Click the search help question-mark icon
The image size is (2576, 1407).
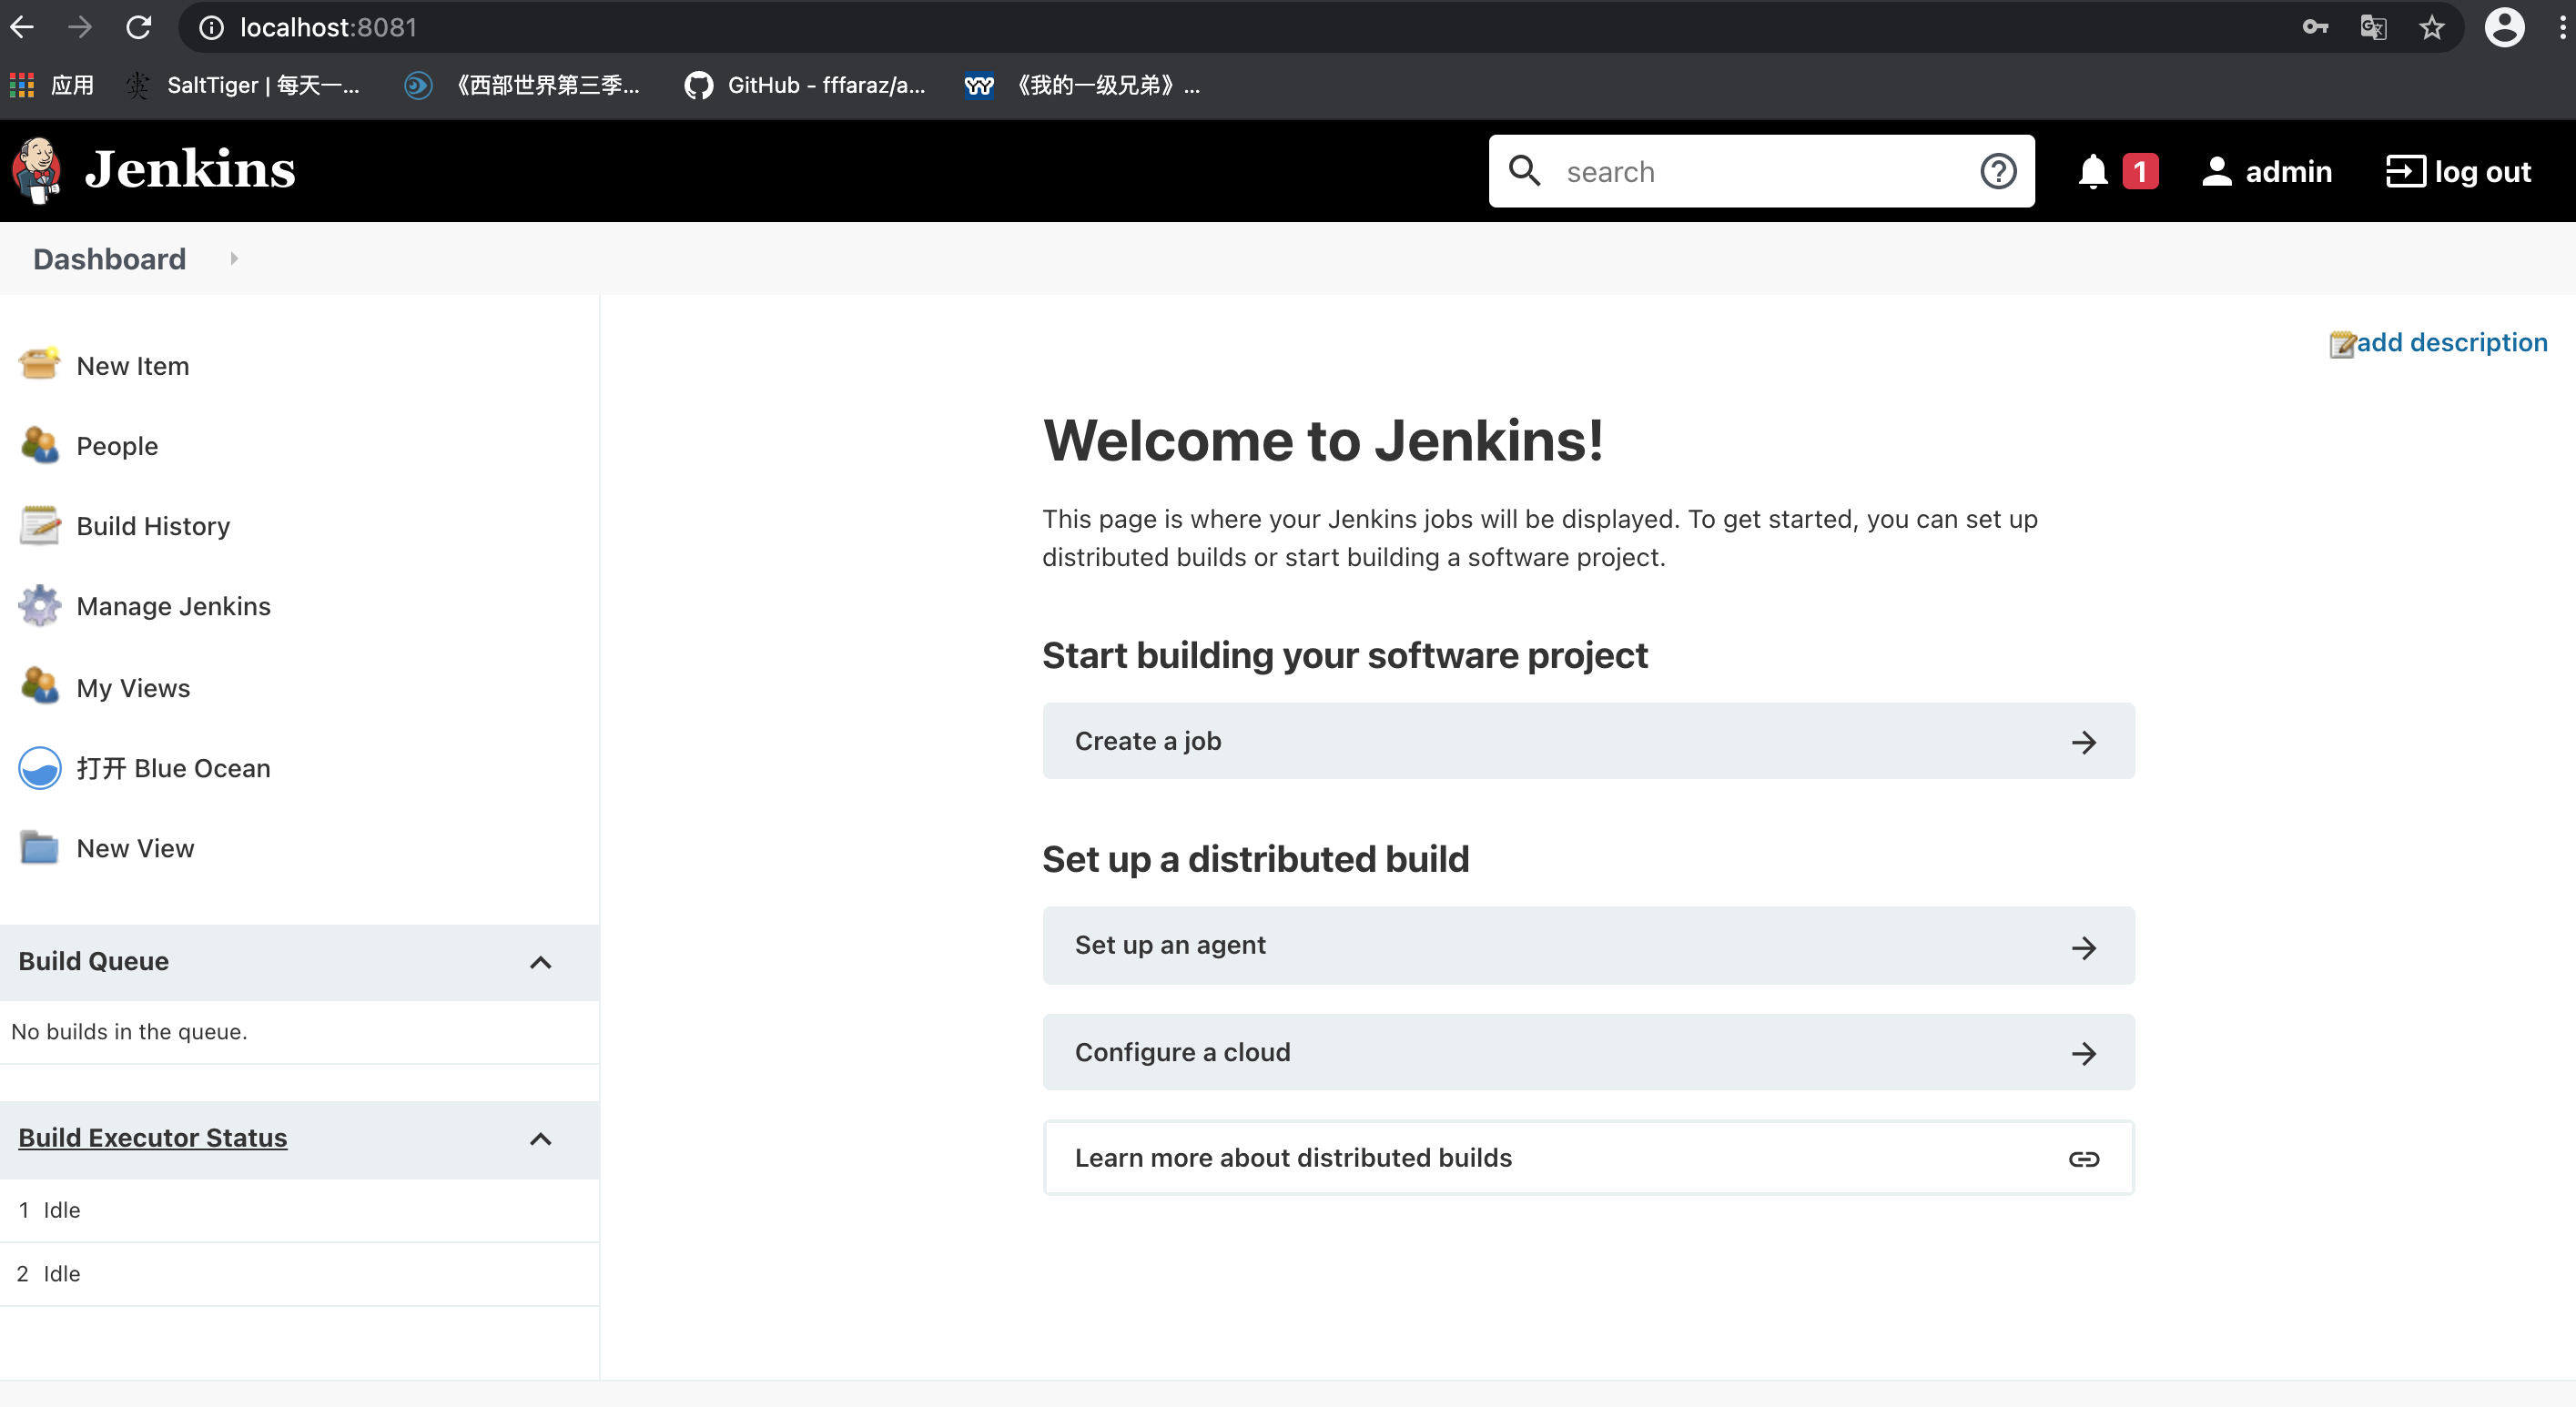1997,172
